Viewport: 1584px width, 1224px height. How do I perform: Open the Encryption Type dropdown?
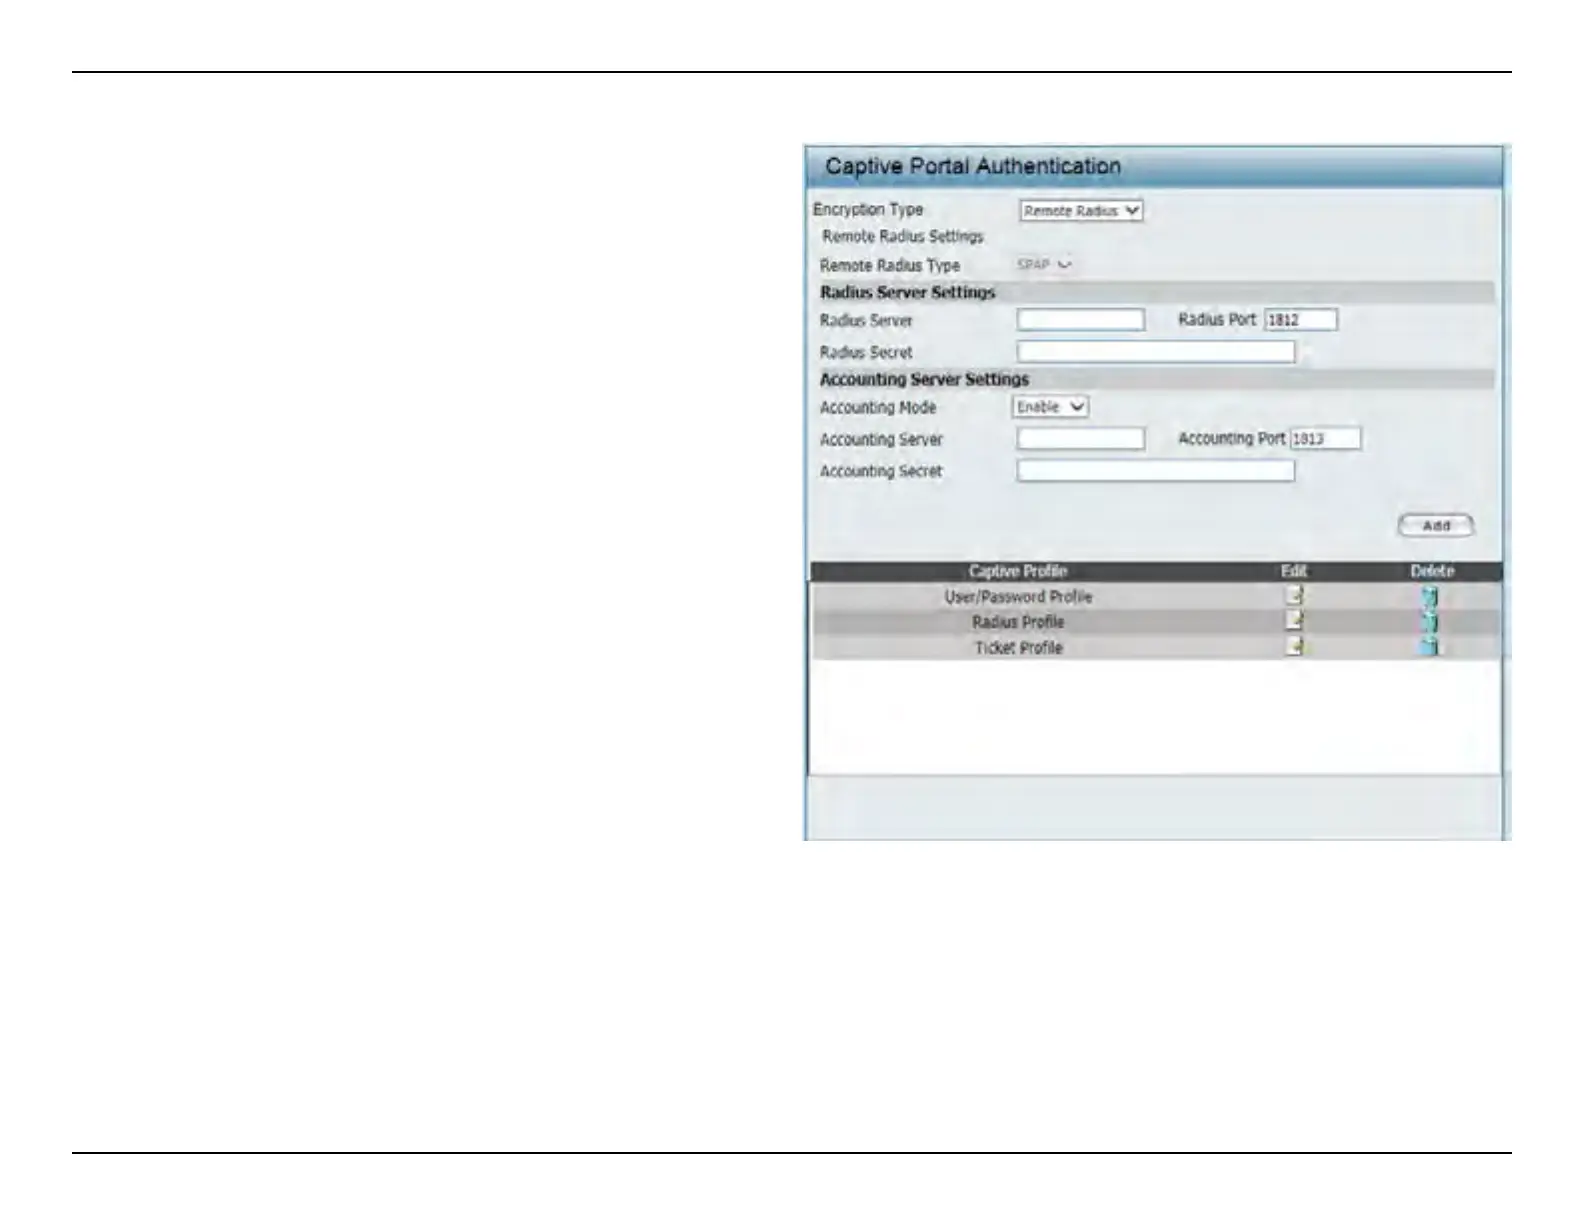(1081, 211)
